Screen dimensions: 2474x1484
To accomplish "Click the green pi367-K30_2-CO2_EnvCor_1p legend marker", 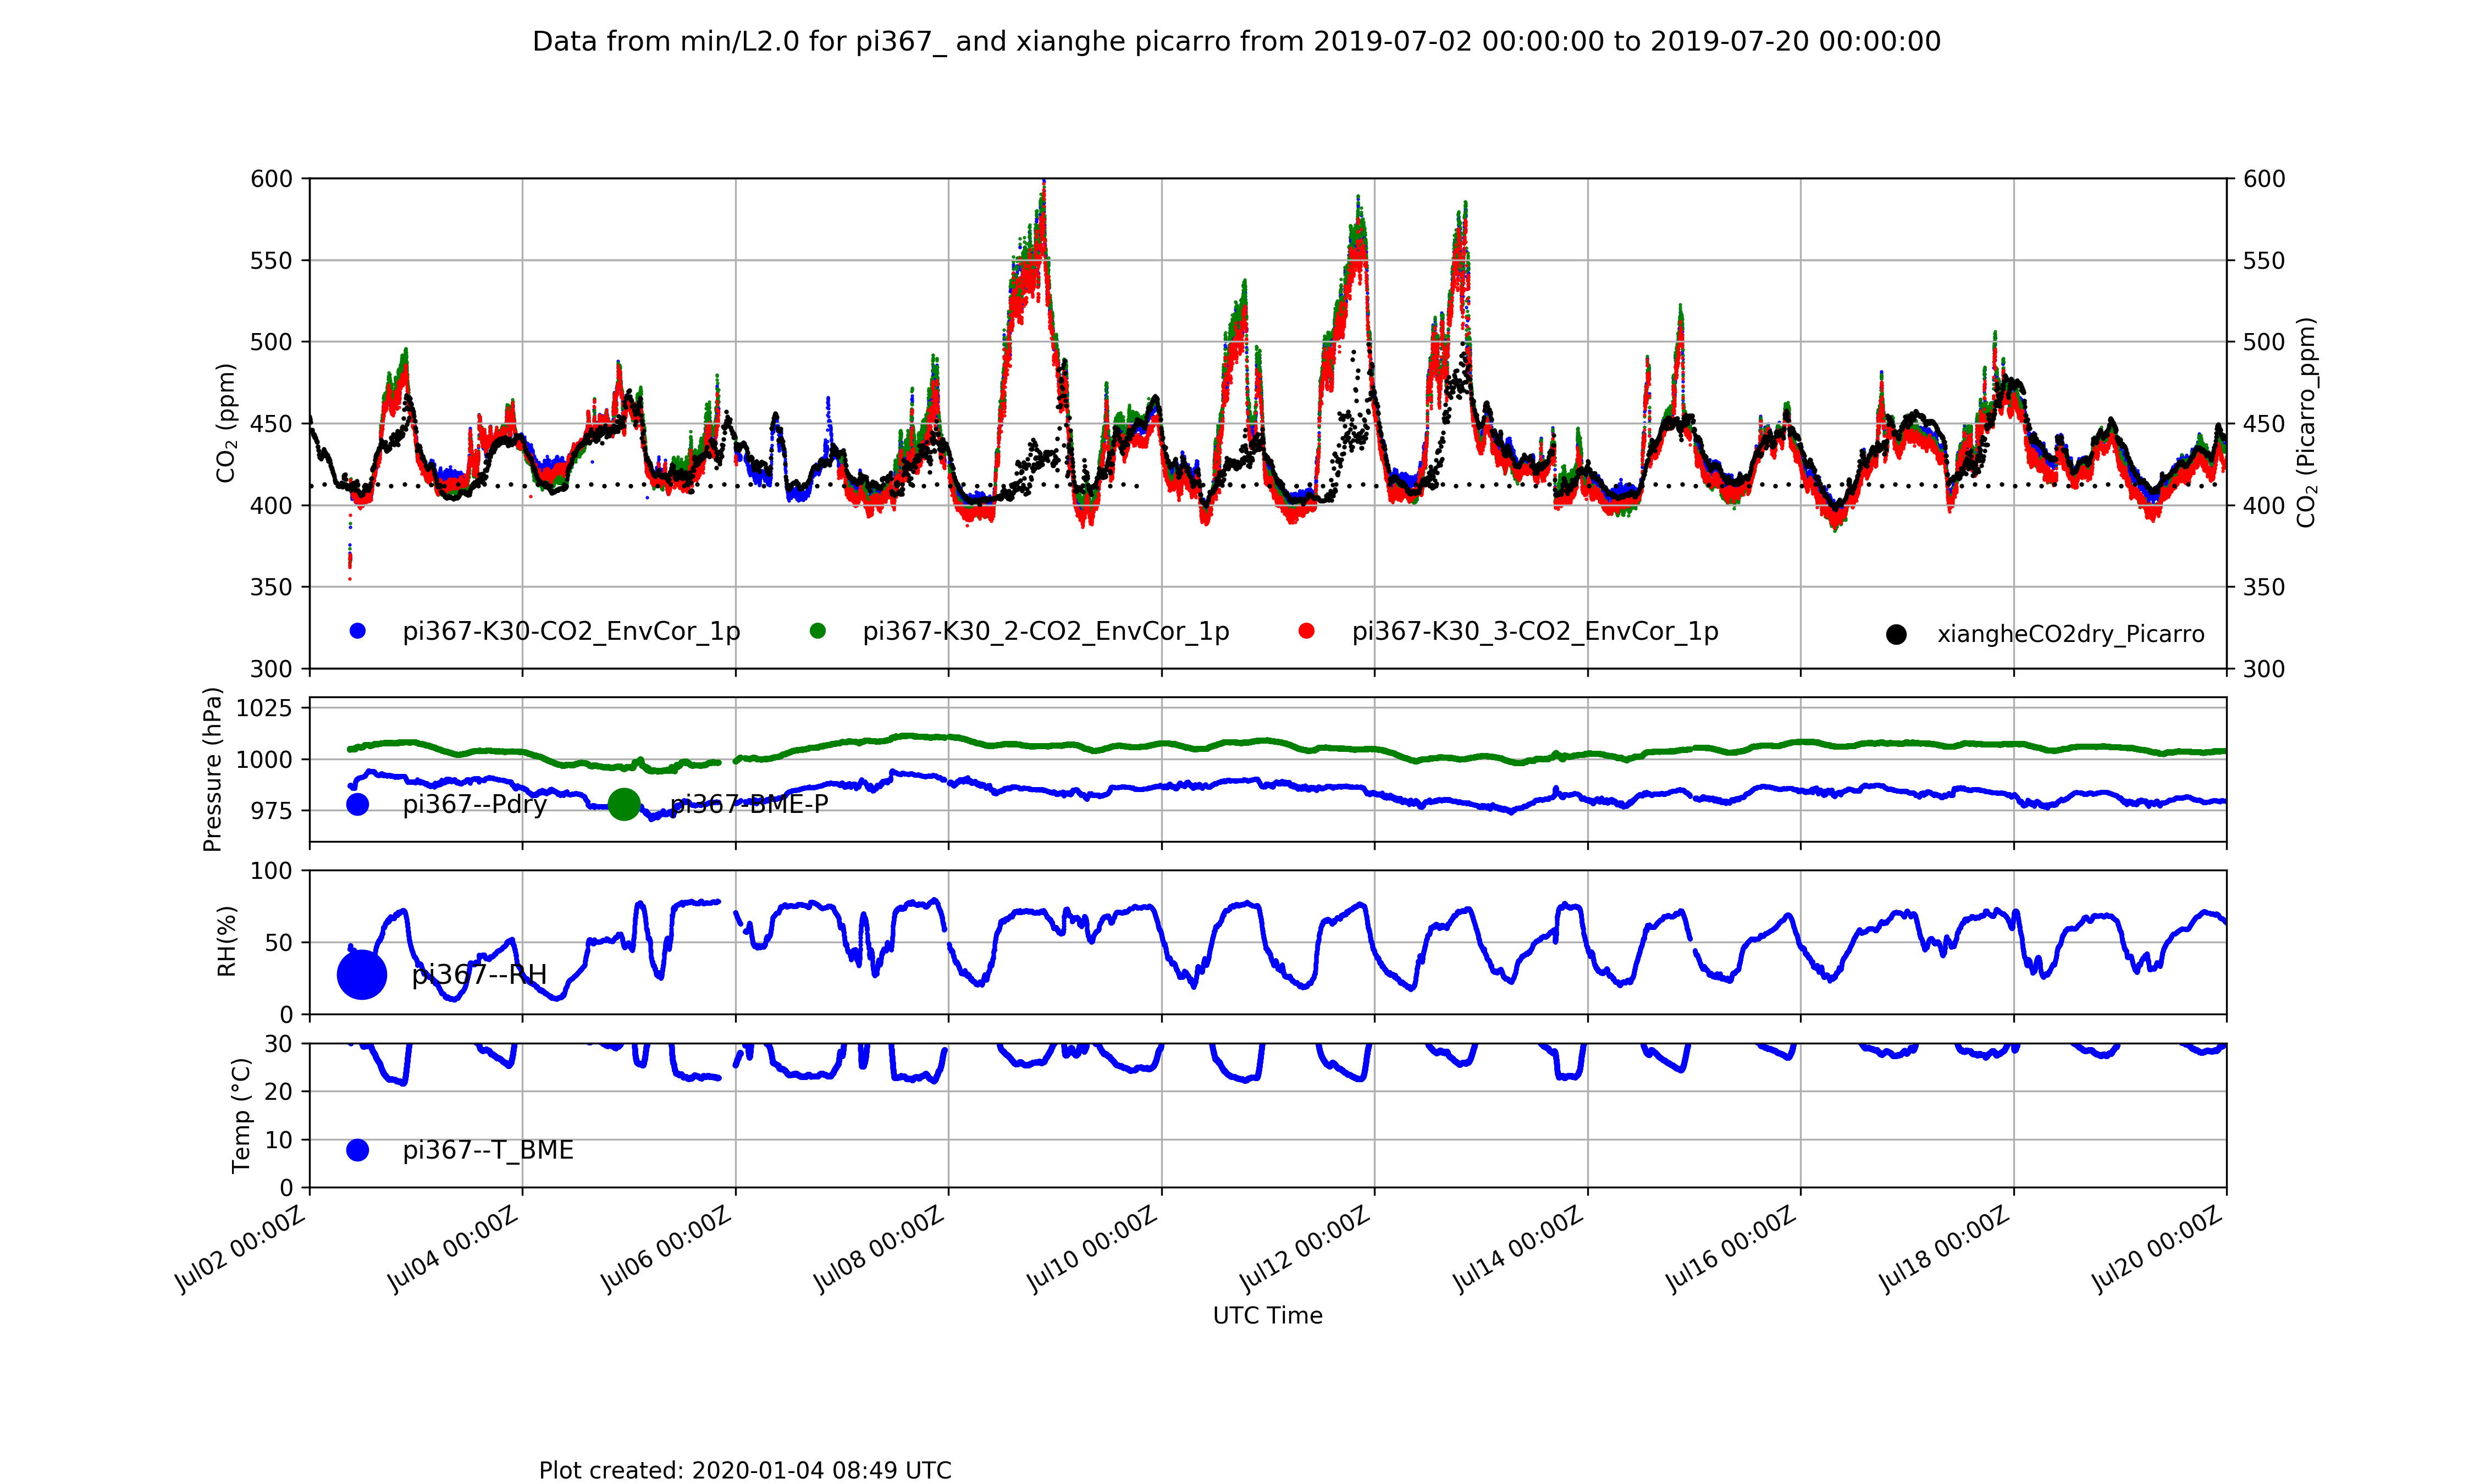I will [818, 631].
